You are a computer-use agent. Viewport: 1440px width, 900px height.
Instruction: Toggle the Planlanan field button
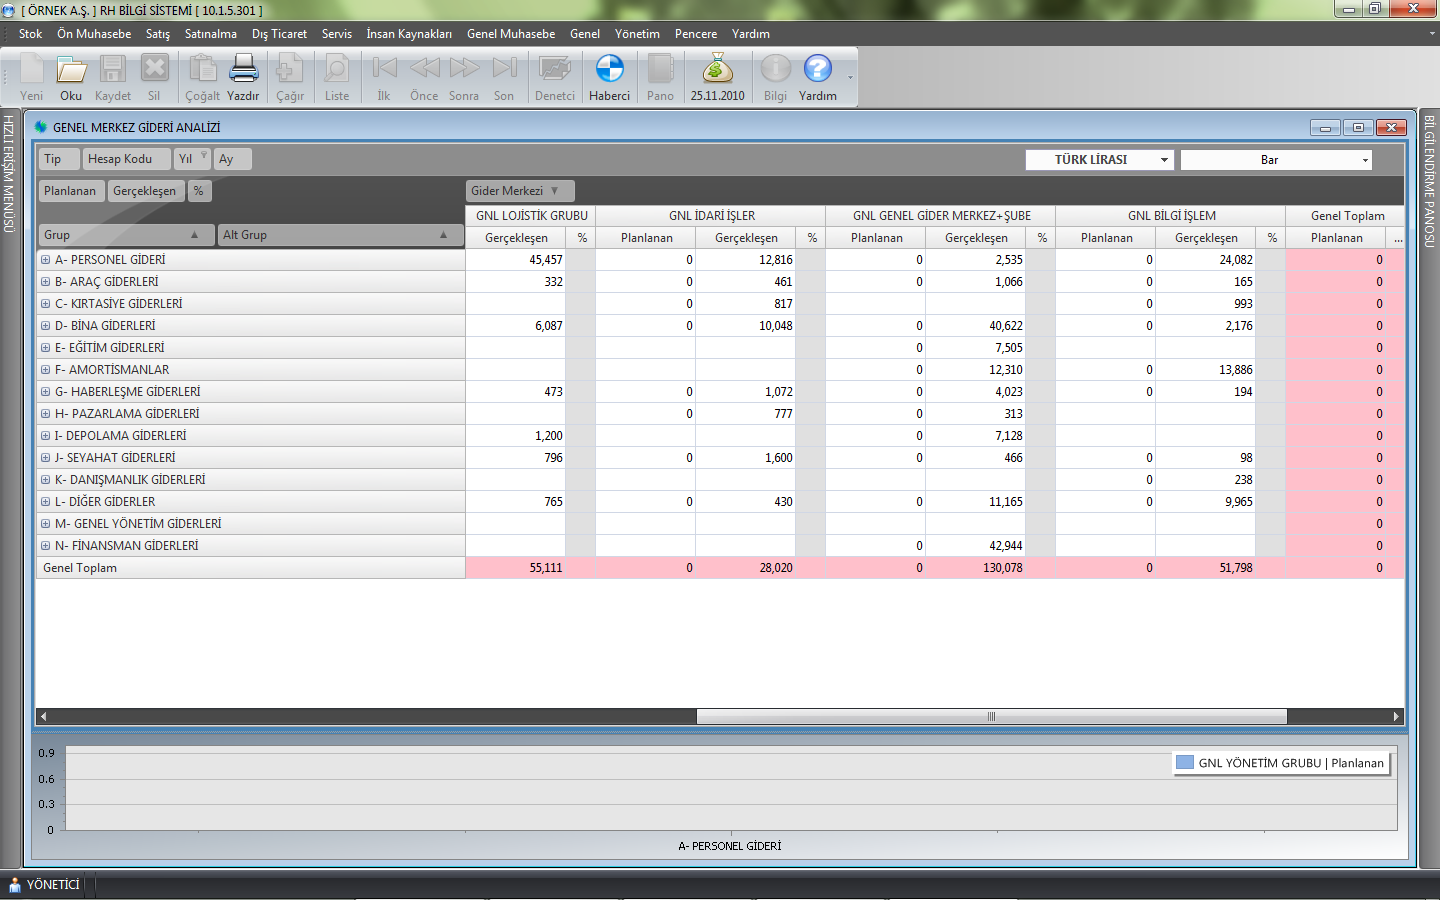(70, 191)
